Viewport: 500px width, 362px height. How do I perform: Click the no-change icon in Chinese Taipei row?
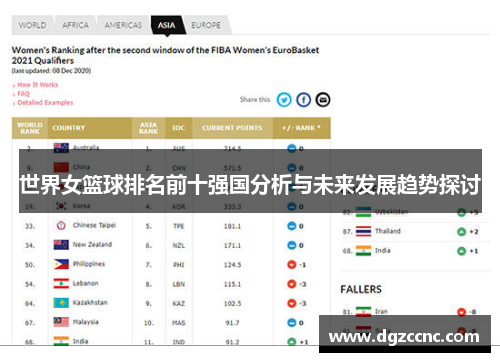[292, 226]
